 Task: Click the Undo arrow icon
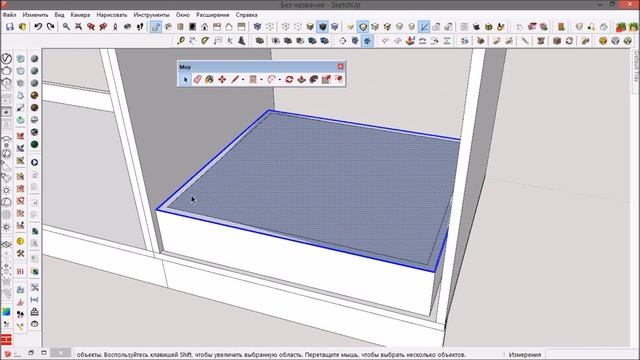point(38,27)
